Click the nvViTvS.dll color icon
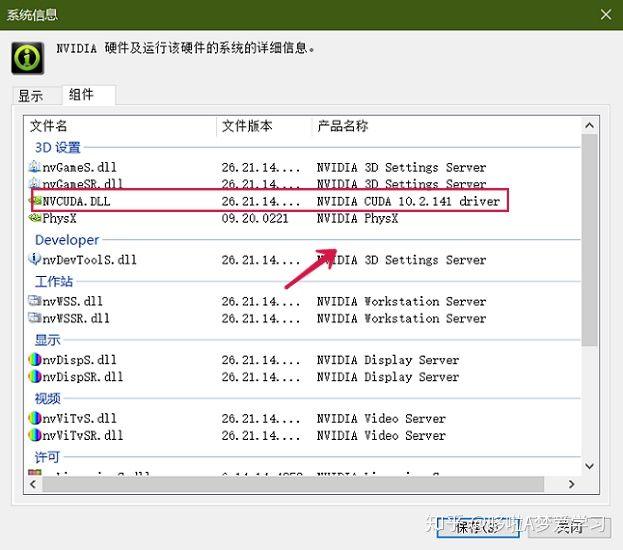 pos(35,418)
